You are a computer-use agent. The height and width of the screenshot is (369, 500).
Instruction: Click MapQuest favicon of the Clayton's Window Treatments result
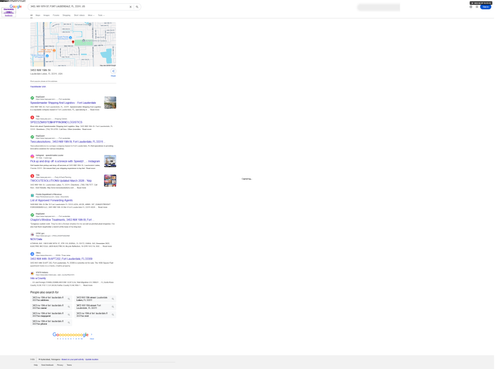[x=32, y=215]
